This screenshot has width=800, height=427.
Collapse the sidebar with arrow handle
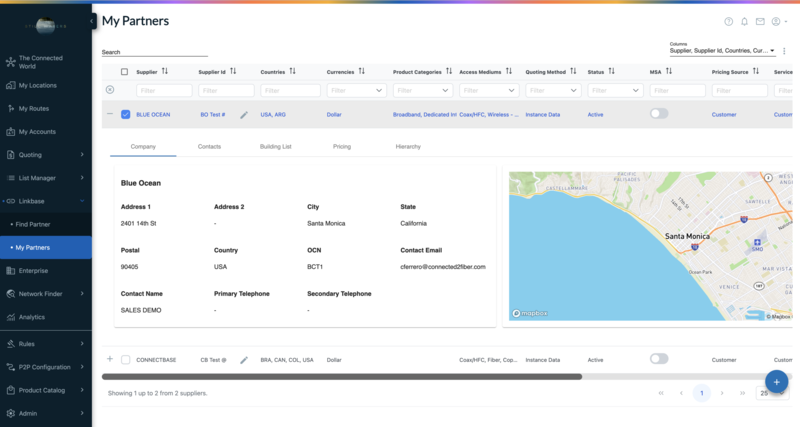tap(92, 21)
